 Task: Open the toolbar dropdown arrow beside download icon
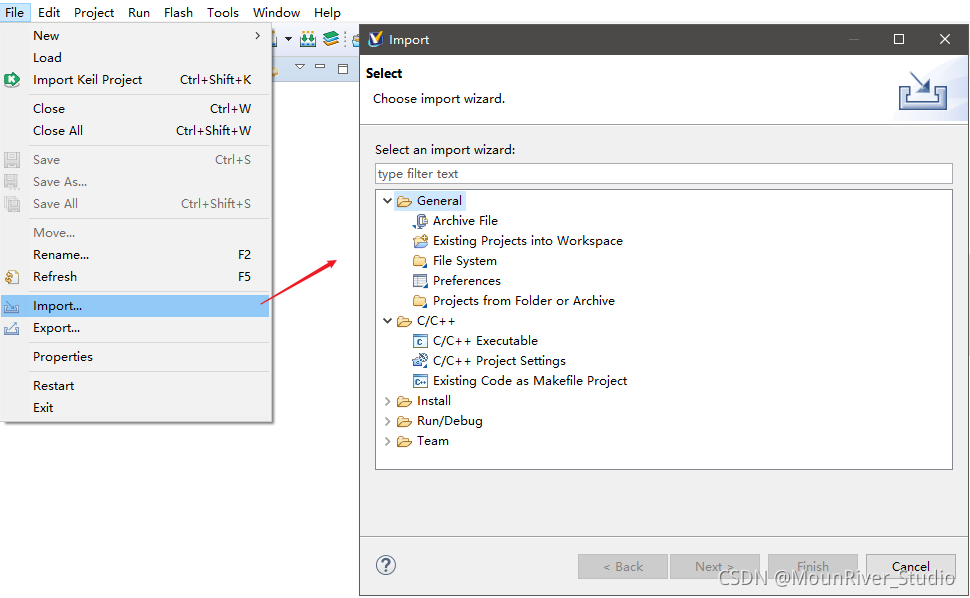(x=288, y=39)
